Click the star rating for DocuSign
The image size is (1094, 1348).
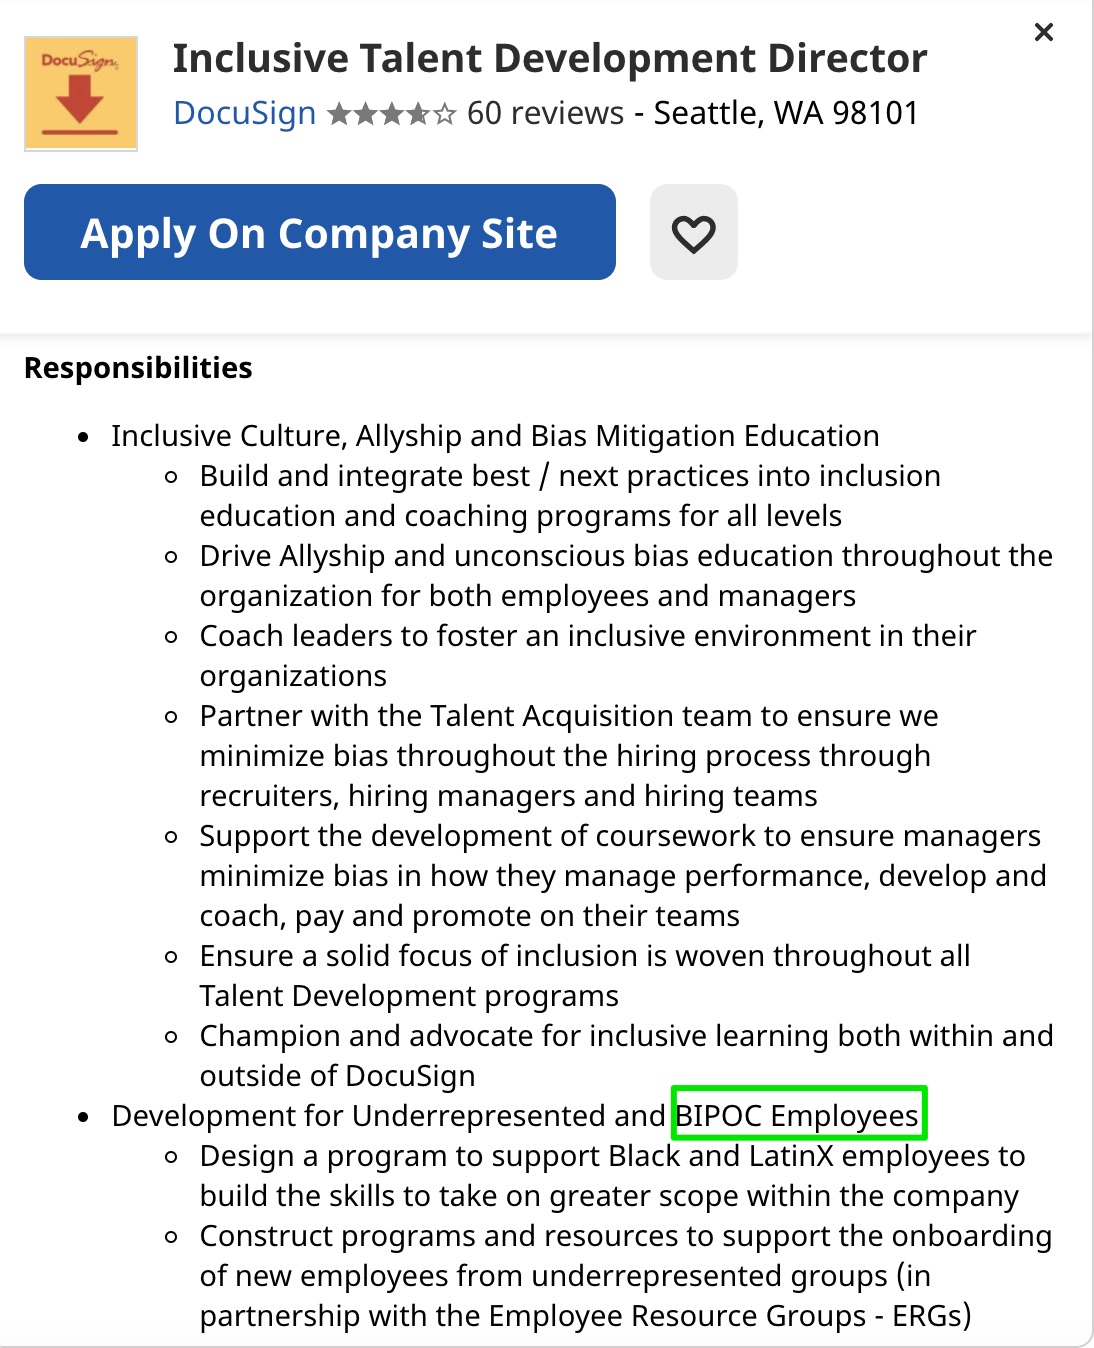[x=391, y=114]
